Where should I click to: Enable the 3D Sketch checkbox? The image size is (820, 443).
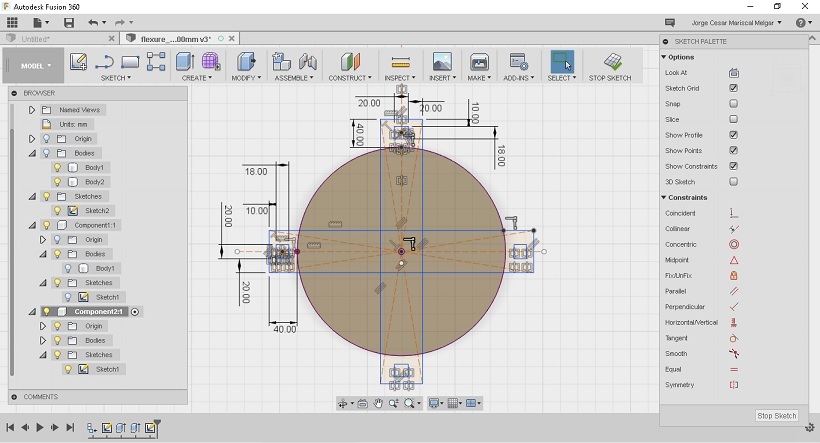coord(734,181)
